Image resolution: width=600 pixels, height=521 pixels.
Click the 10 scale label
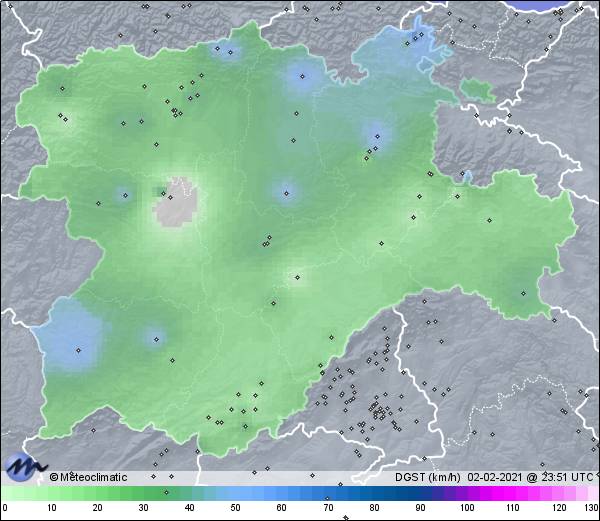click(52, 508)
